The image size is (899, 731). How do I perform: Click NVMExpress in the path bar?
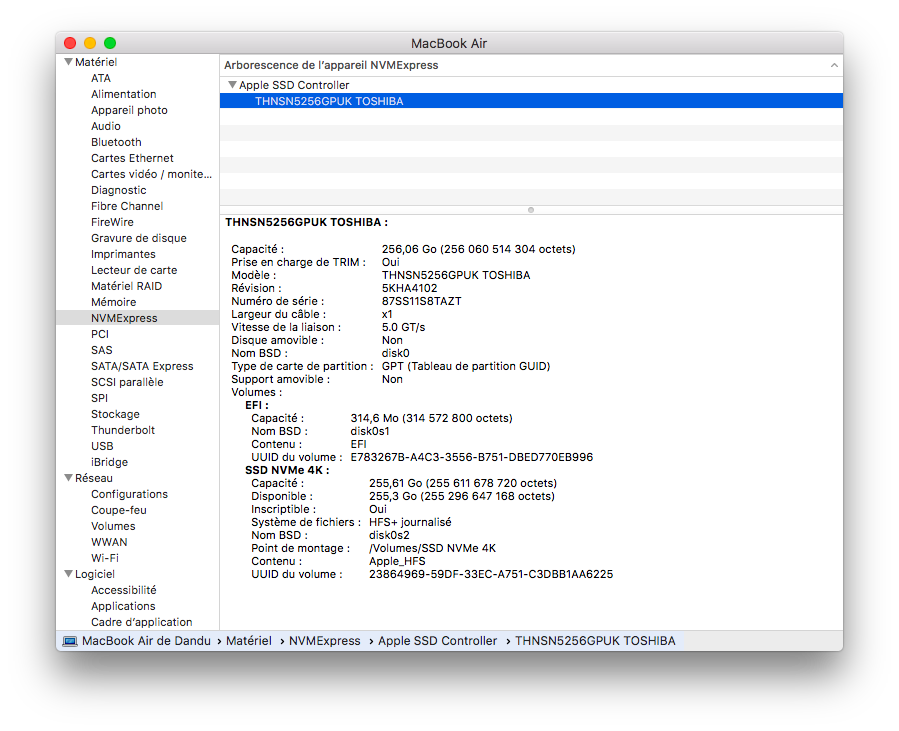point(325,641)
